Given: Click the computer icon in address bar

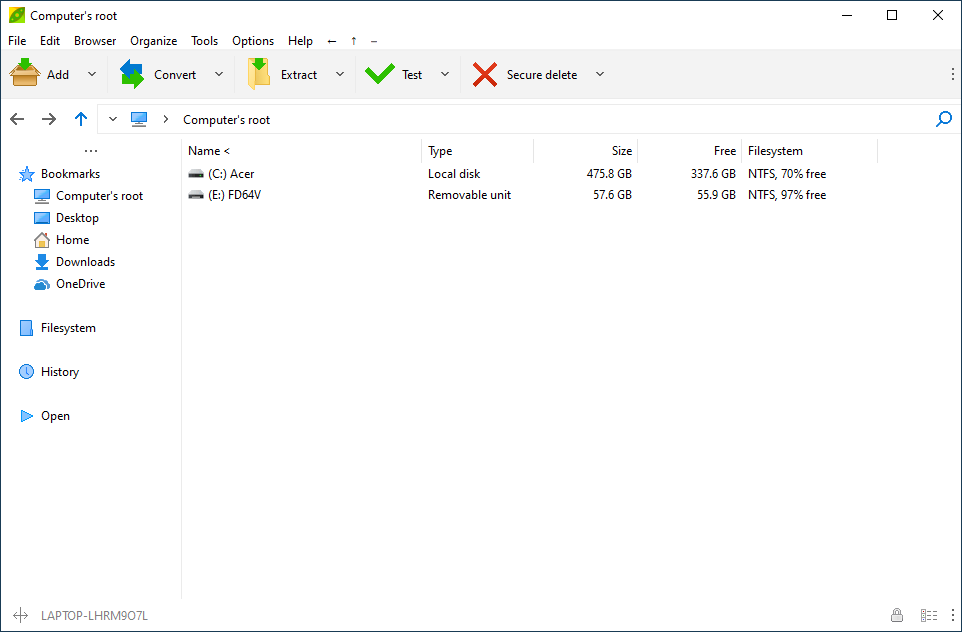Looking at the screenshot, I should pyautogui.click(x=139, y=119).
